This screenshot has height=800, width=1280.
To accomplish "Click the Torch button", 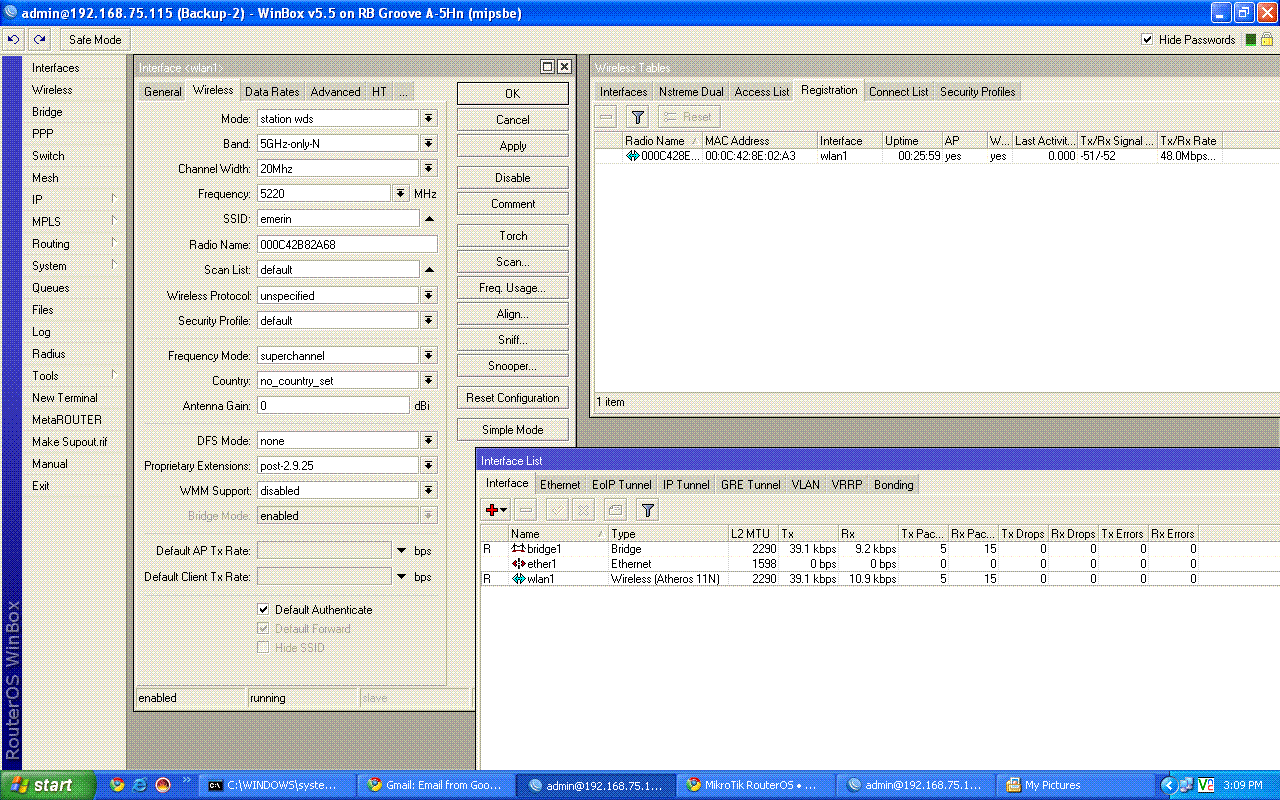I will (x=513, y=235).
